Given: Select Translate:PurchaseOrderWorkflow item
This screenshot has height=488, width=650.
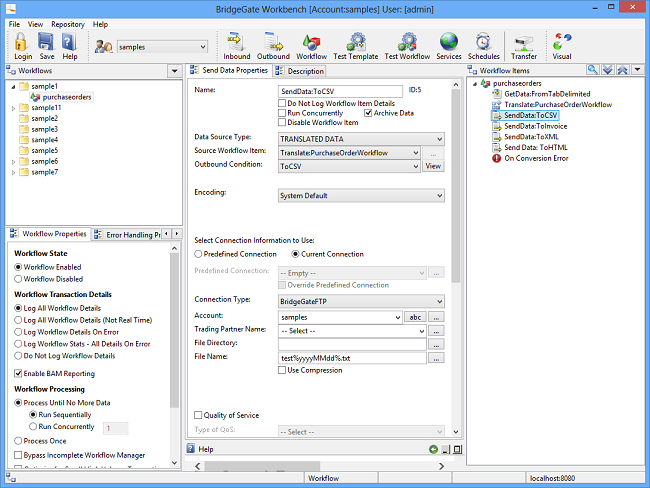Looking at the screenshot, I should point(558,104).
